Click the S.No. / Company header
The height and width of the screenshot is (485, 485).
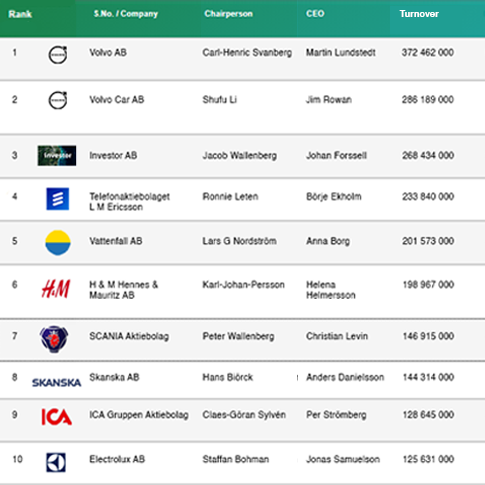[126, 14]
